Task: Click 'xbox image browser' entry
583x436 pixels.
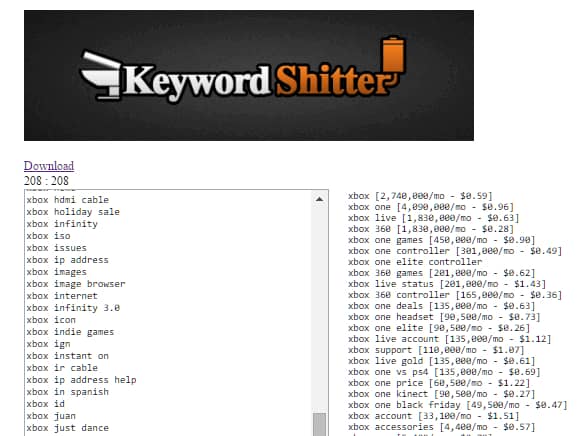Action: tap(76, 284)
